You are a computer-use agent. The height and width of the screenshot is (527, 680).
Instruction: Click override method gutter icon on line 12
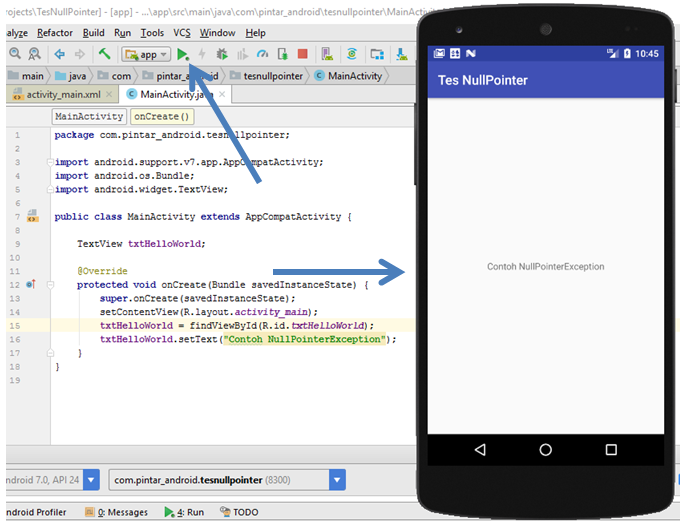pos(31,284)
